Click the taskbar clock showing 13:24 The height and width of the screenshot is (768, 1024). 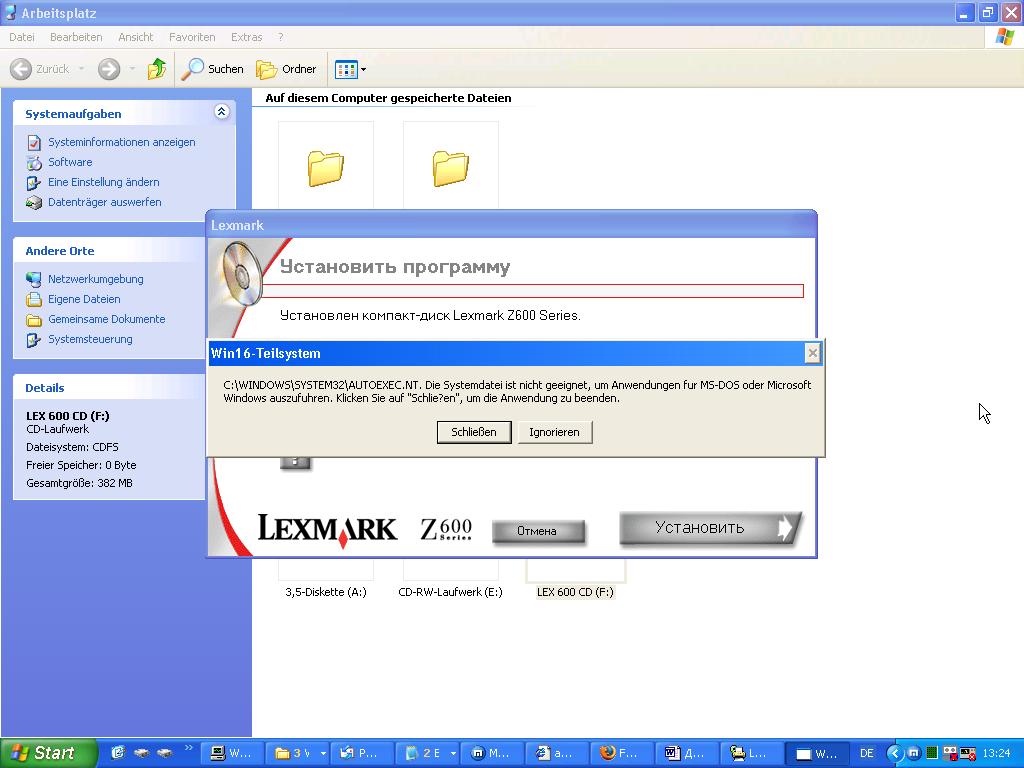tap(997, 754)
